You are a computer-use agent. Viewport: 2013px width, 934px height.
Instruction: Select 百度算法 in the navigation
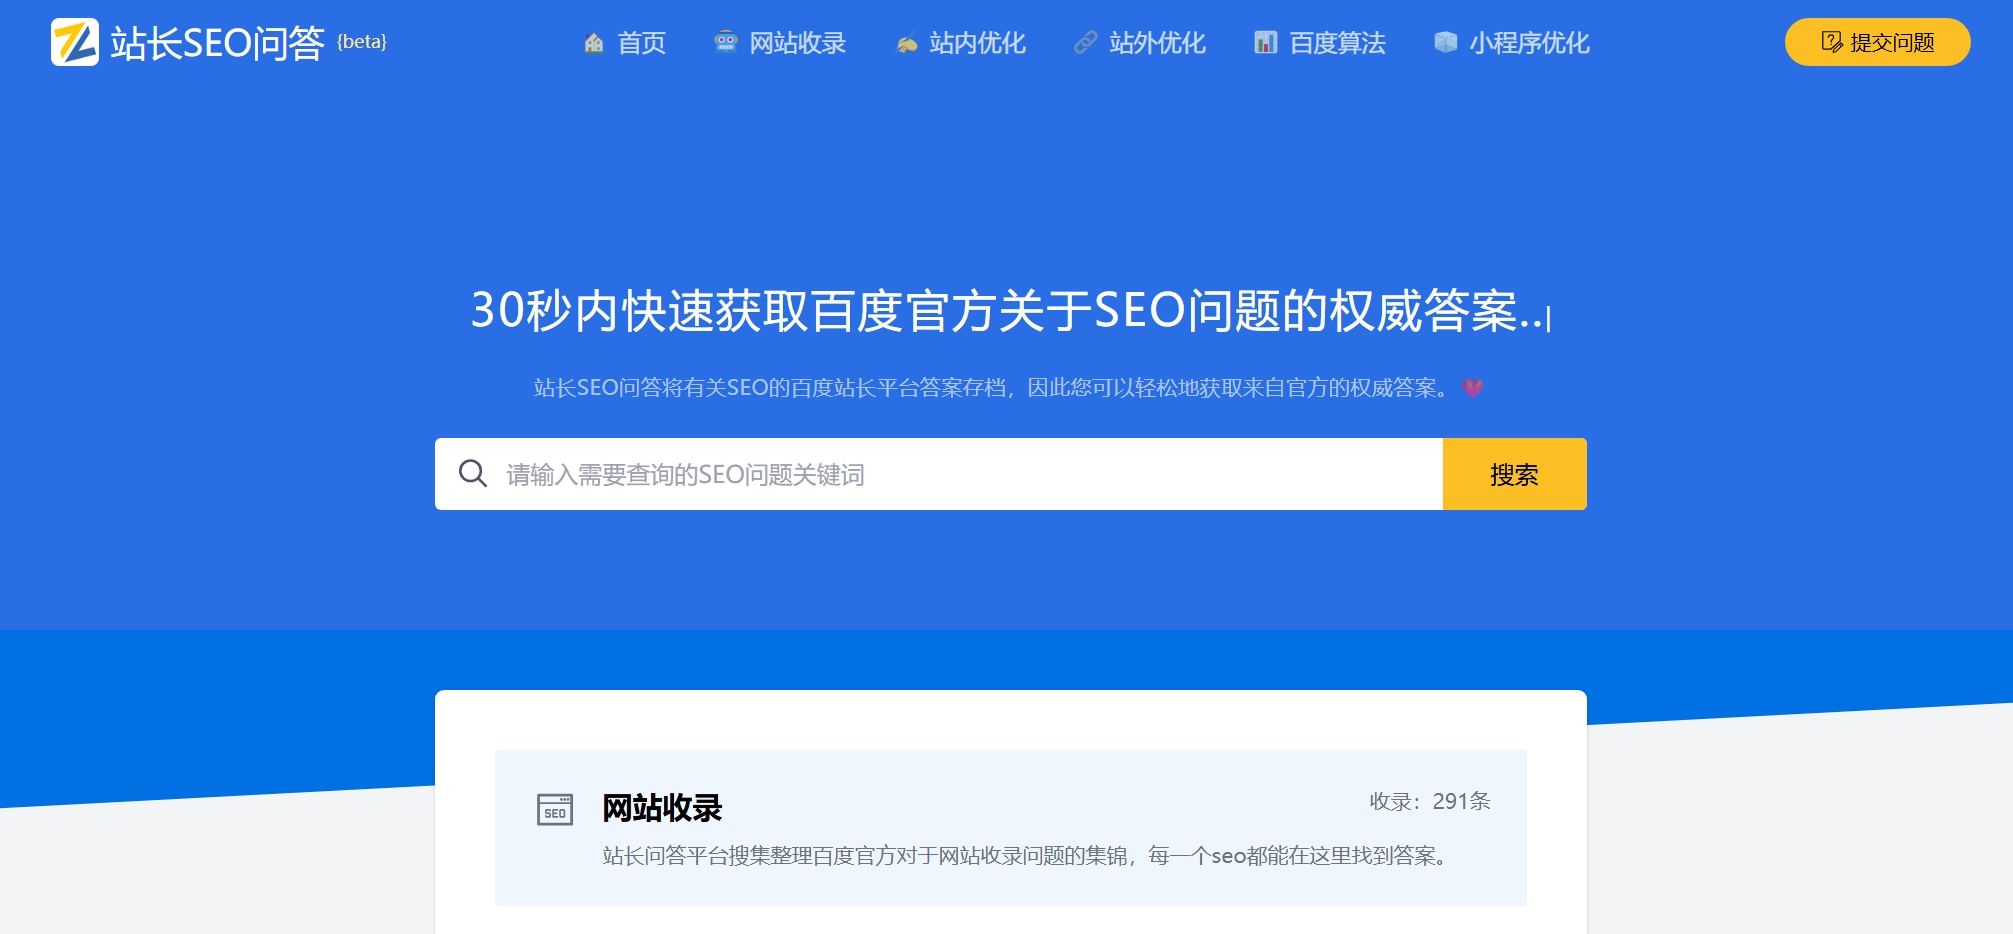click(1320, 43)
